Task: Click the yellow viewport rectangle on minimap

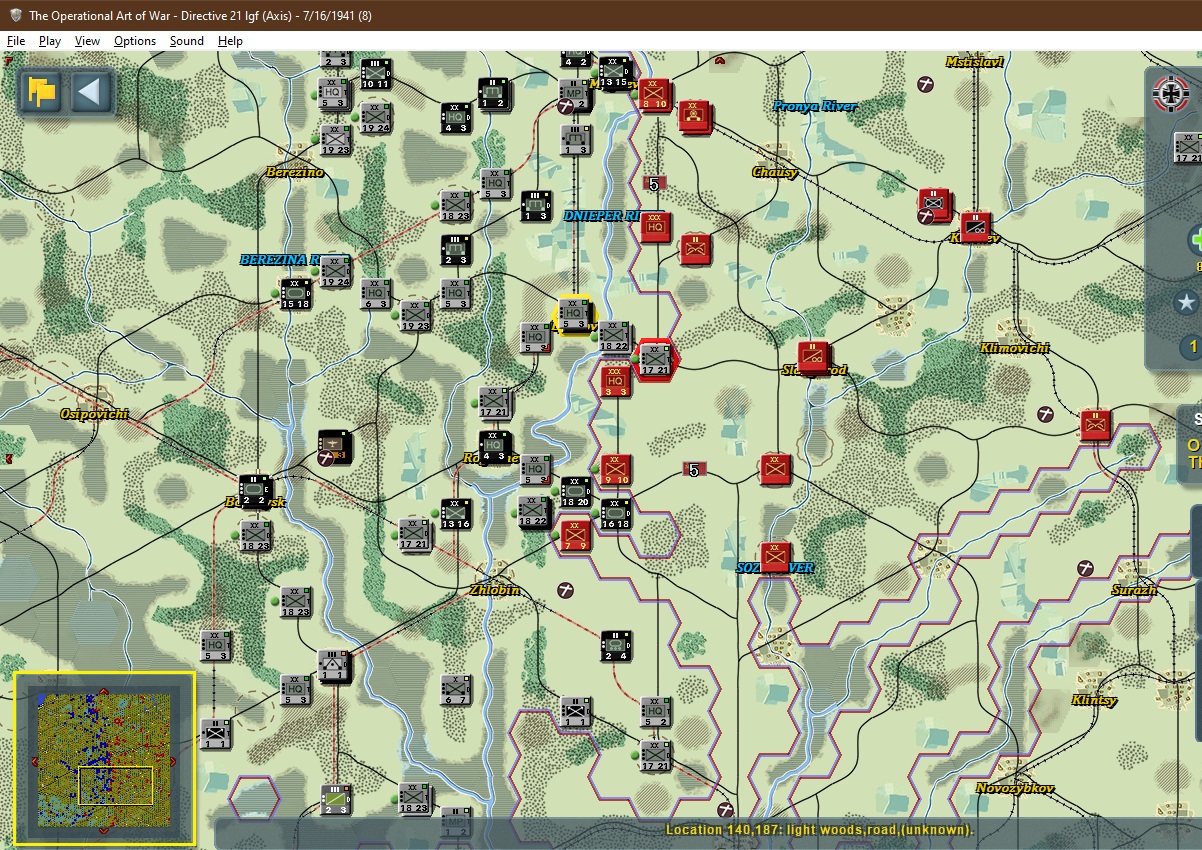Action: (x=115, y=785)
